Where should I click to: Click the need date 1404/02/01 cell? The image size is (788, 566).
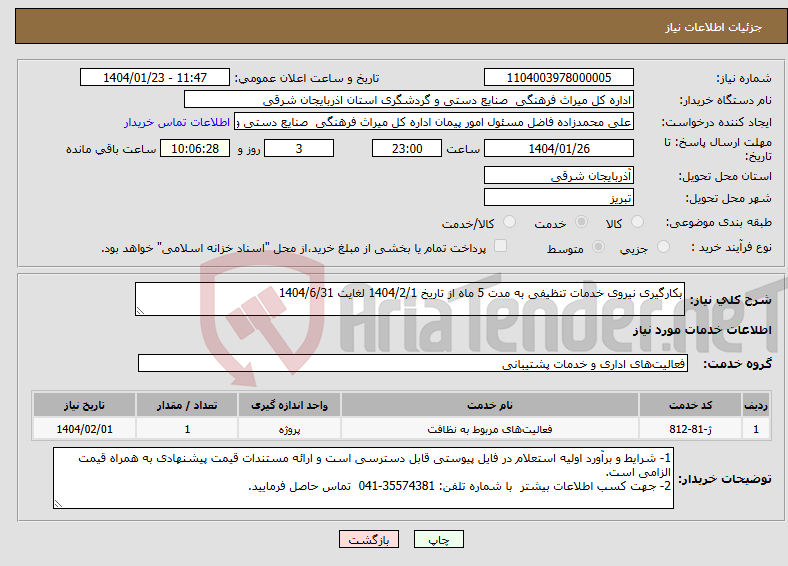84,429
